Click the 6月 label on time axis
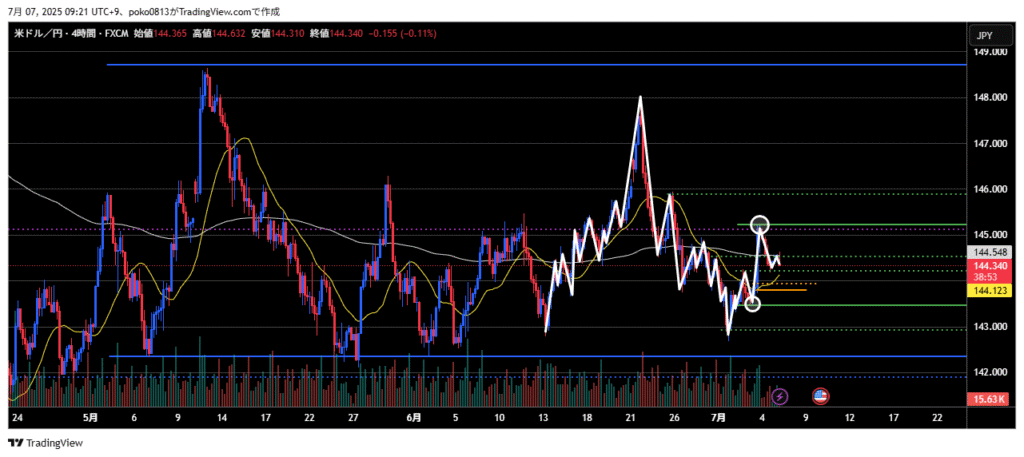Screen dimensions: 1024x457 pyautogui.click(x=412, y=416)
